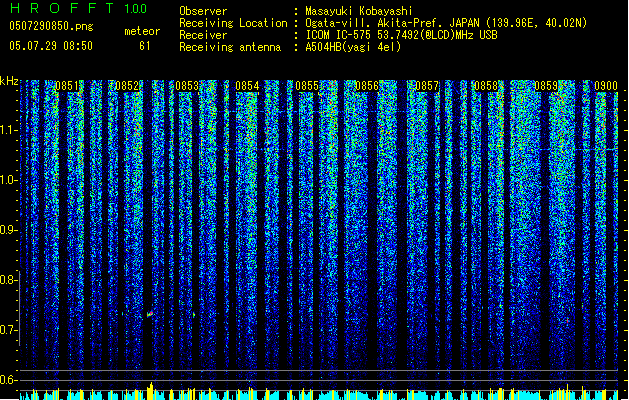Click the 0851 time marker
629x400 pixels.
[x=67, y=86]
